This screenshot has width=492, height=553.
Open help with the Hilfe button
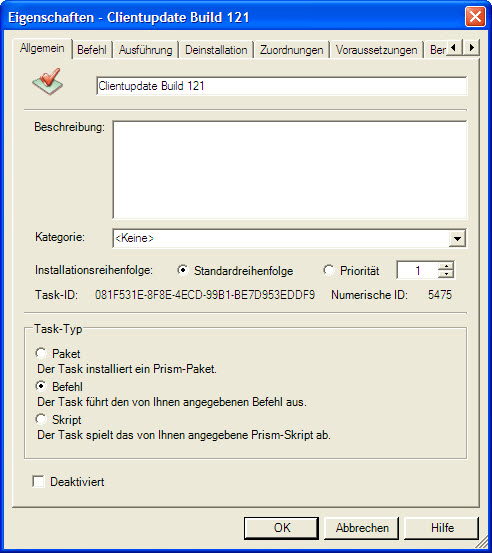click(442, 528)
